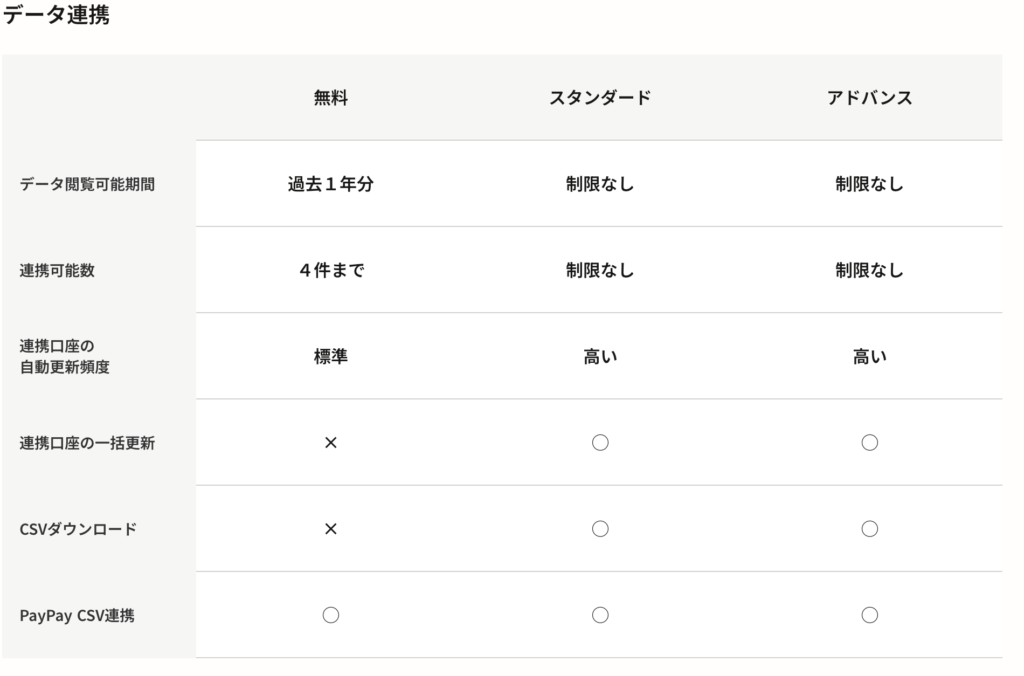This screenshot has height=676, width=1024.
Task: Select the スタンダード plan column header
Action: tap(600, 98)
